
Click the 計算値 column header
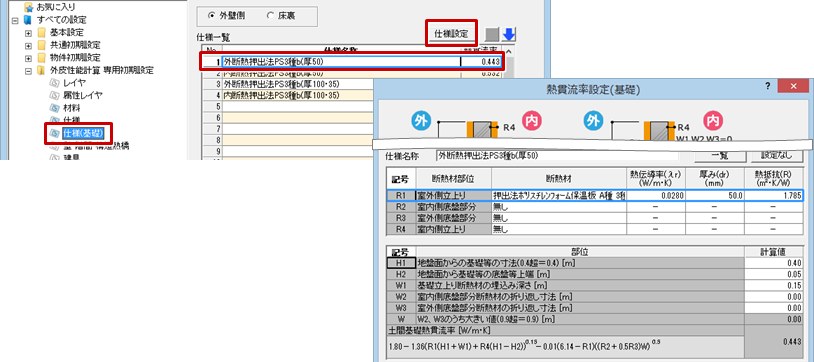pos(774,252)
